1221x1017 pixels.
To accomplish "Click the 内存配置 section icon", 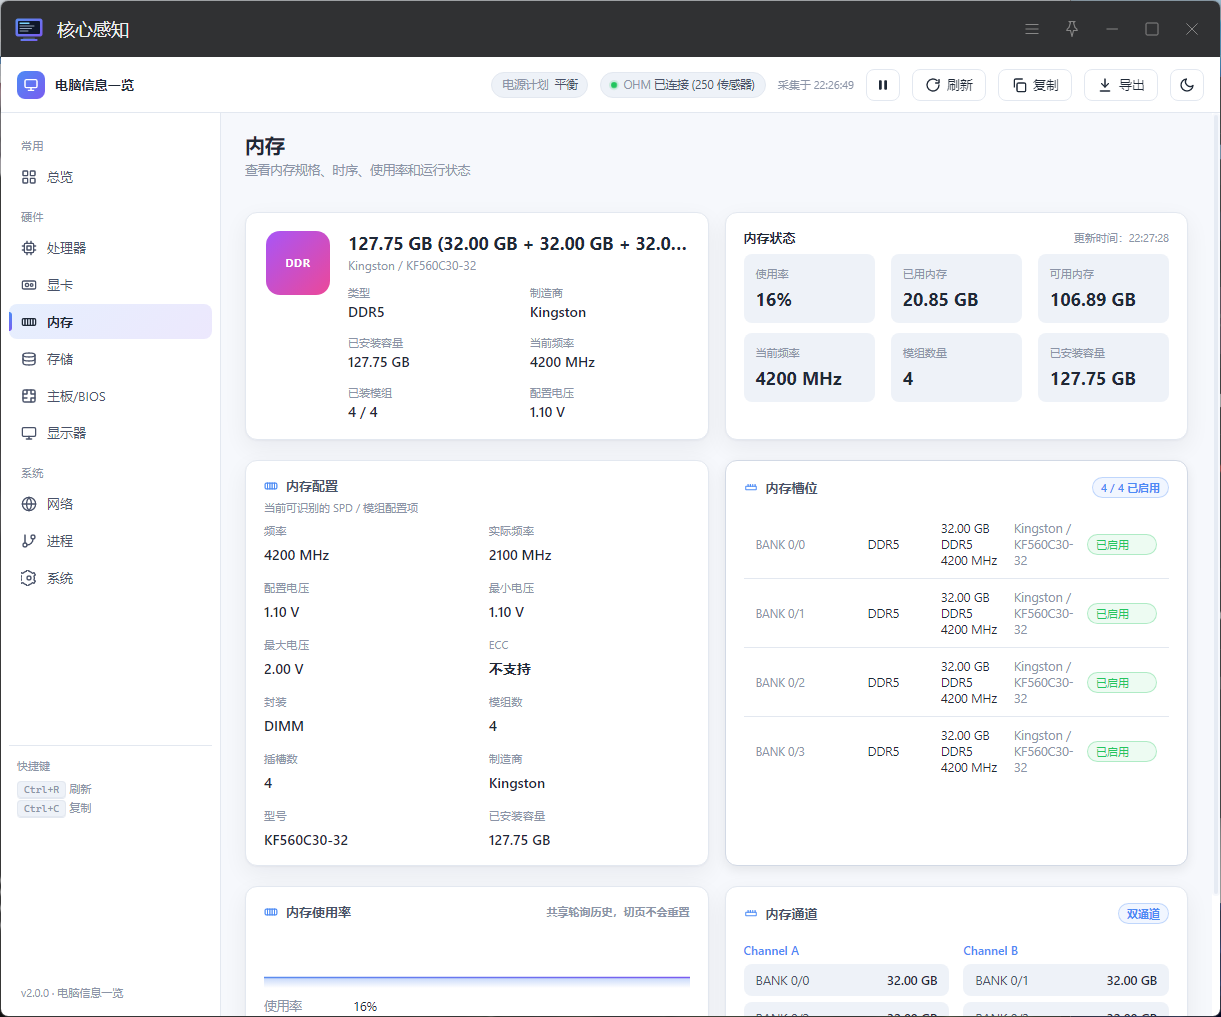I will (x=271, y=486).
